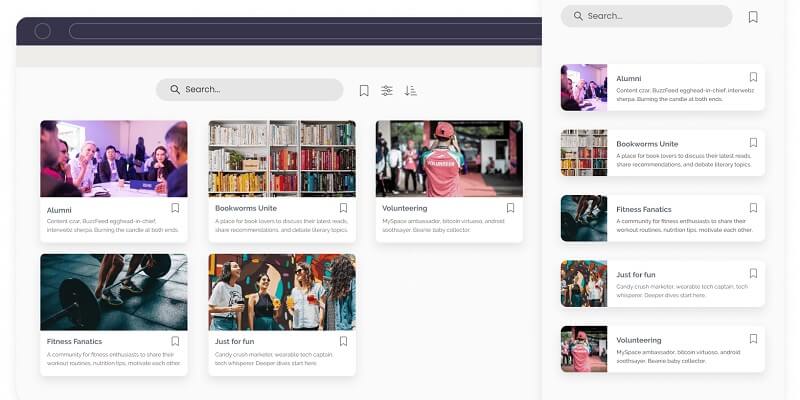Image resolution: width=800 pixels, height=400 pixels.
Task: Click the desktop search field
Action: click(249, 89)
